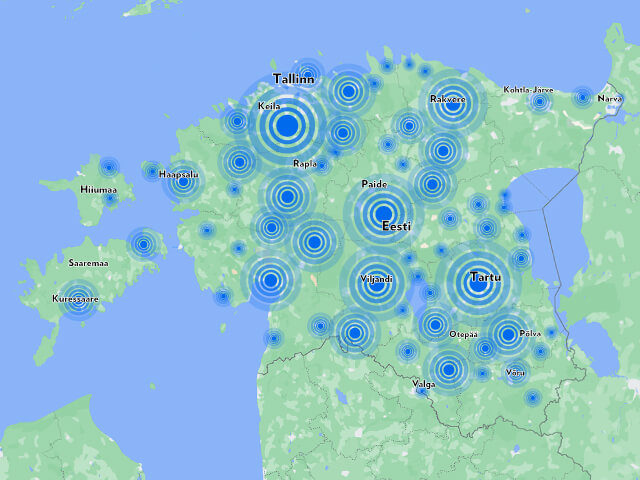Select the Viljandi label
The width and height of the screenshot is (640, 480).
point(376,279)
